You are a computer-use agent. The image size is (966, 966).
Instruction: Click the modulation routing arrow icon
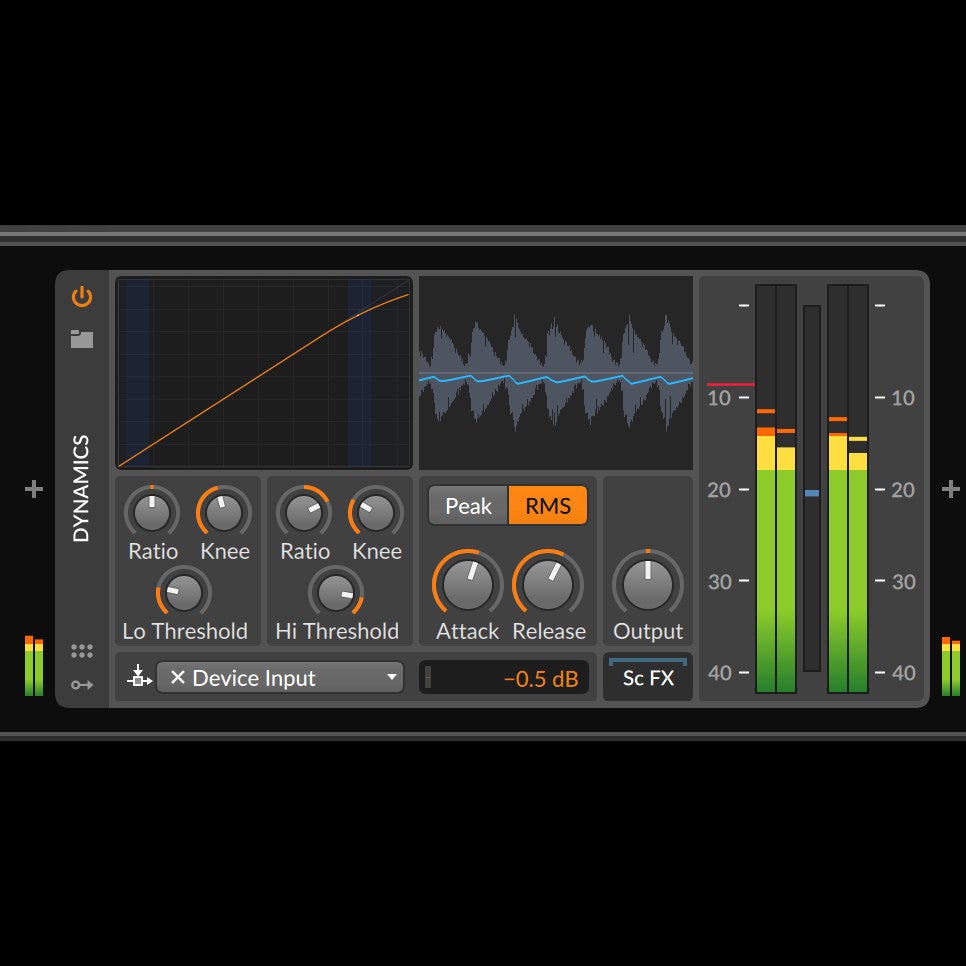pos(82,684)
